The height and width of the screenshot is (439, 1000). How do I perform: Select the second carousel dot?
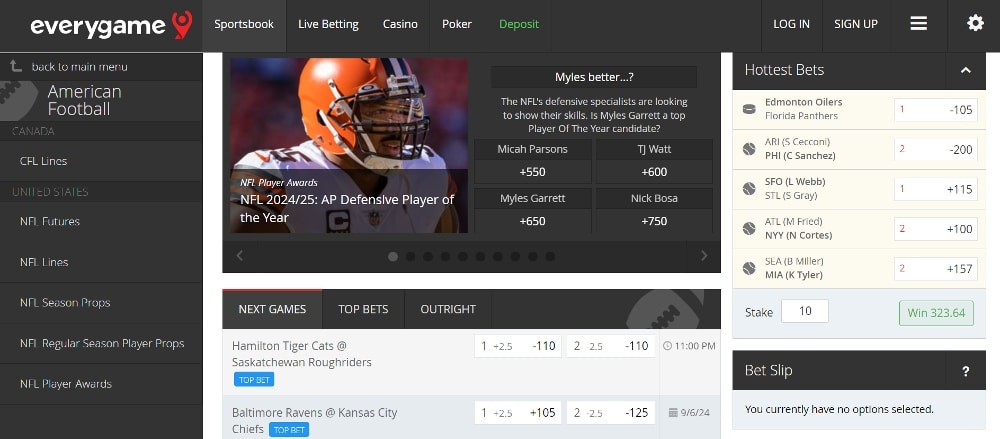coord(411,257)
